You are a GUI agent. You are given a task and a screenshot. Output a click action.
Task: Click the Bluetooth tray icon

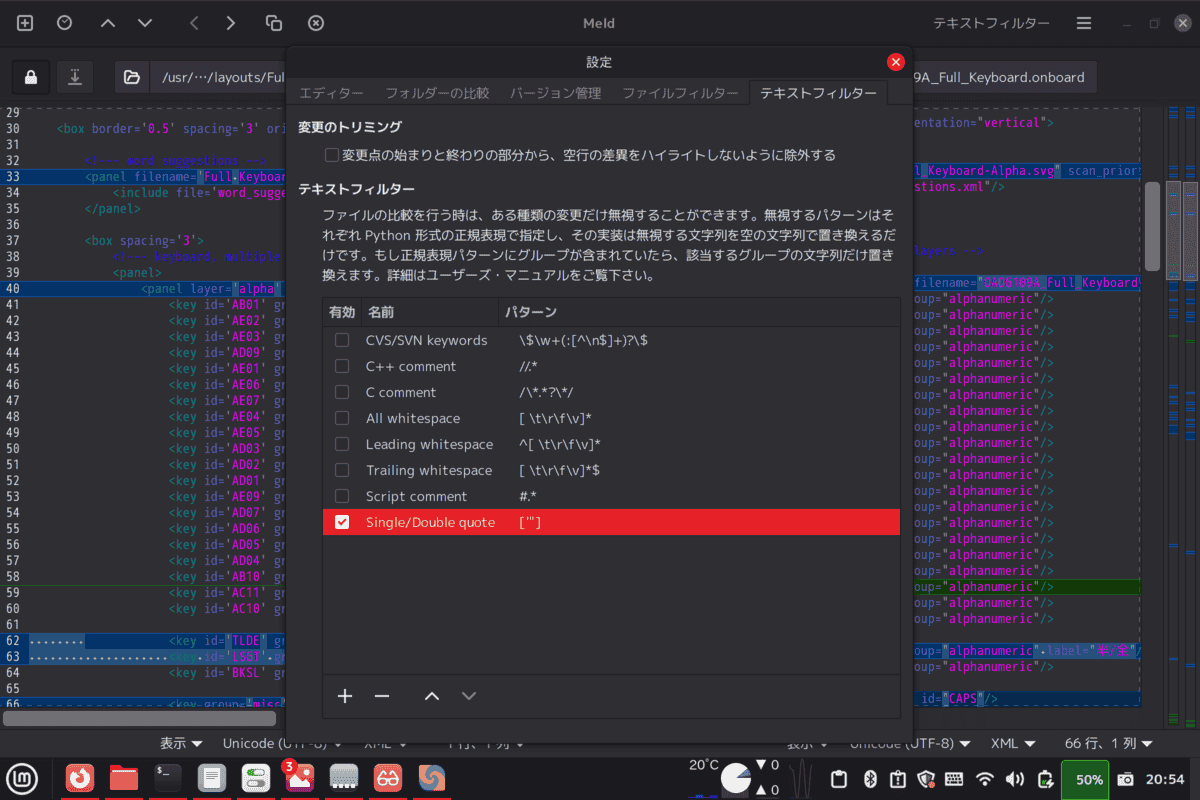(x=869, y=779)
